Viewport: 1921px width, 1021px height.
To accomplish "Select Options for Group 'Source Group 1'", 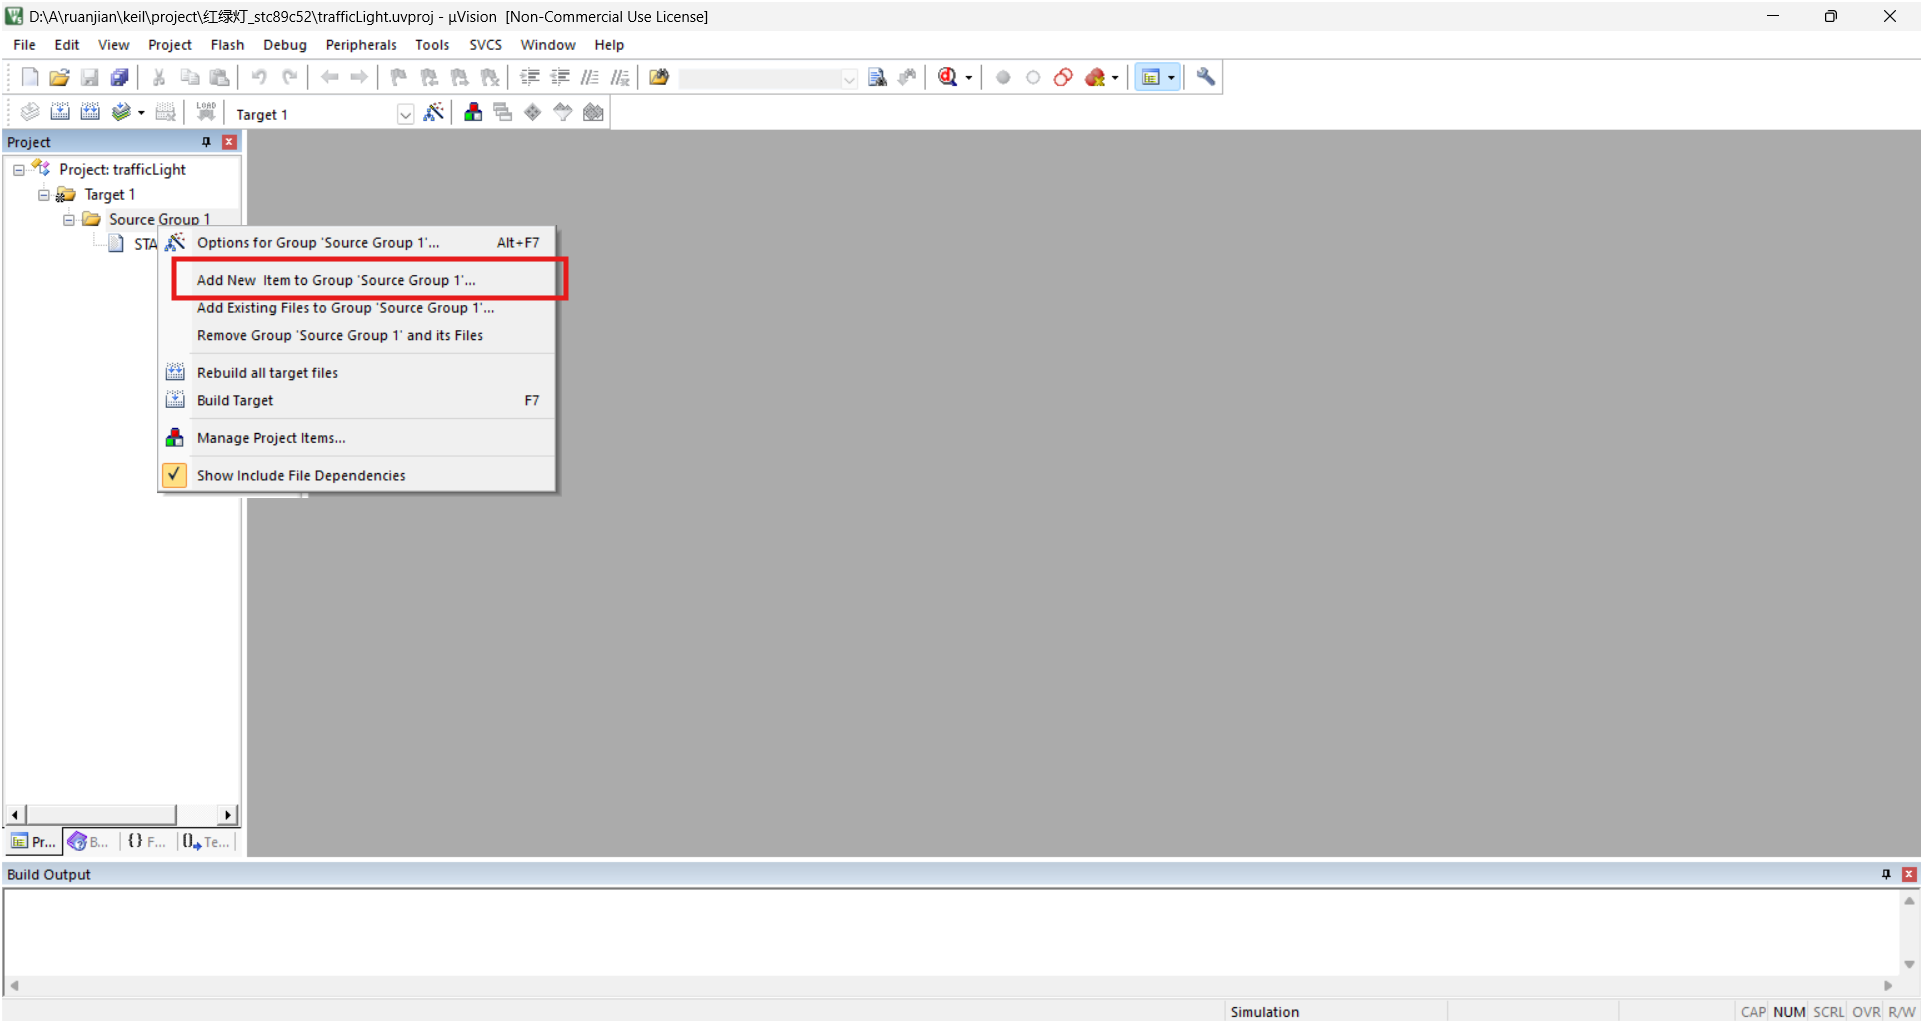I will [356, 242].
